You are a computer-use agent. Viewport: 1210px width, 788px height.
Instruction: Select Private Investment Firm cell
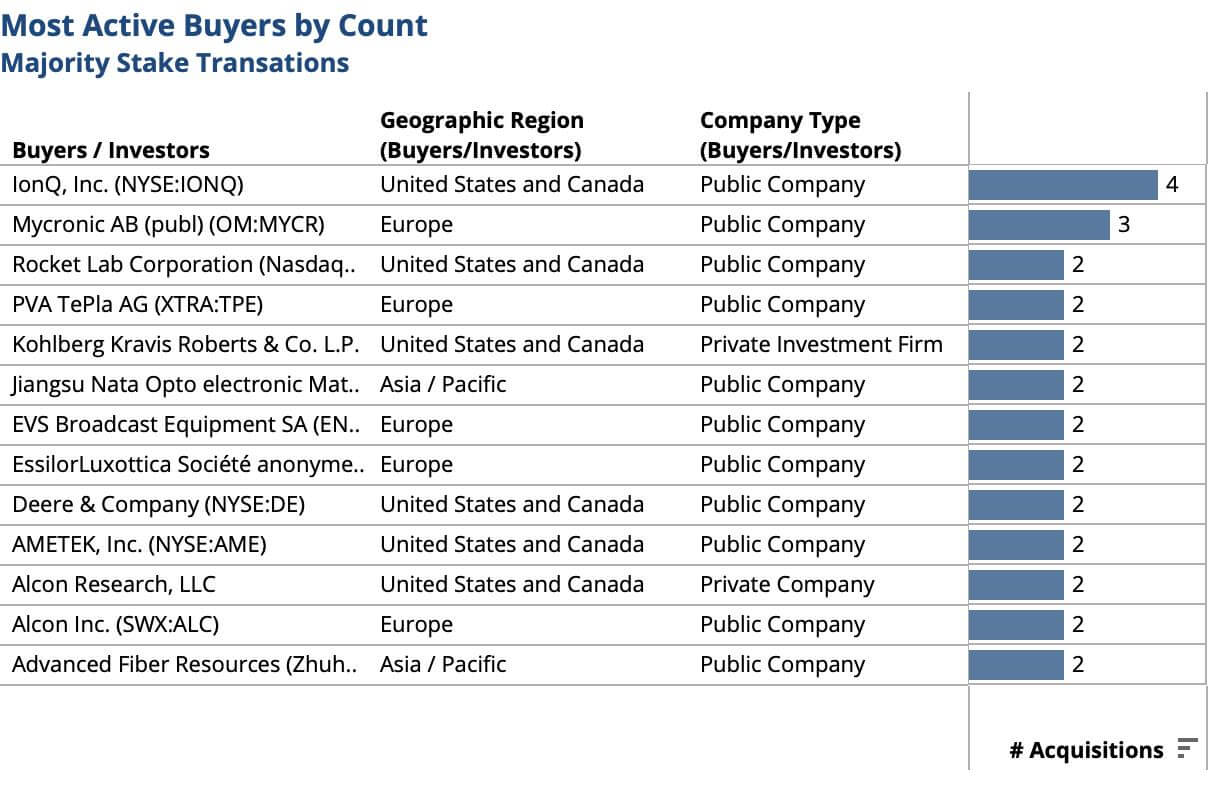point(821,345)
